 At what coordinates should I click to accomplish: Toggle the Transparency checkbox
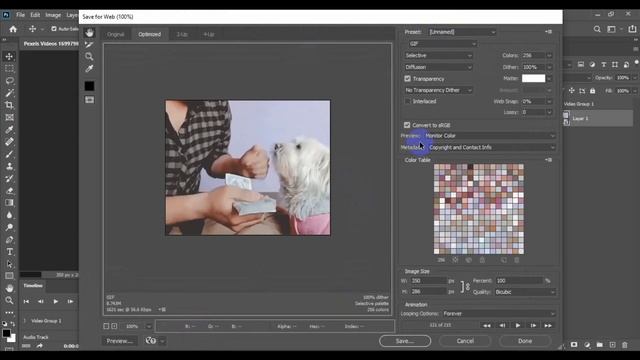pos(407,79)
